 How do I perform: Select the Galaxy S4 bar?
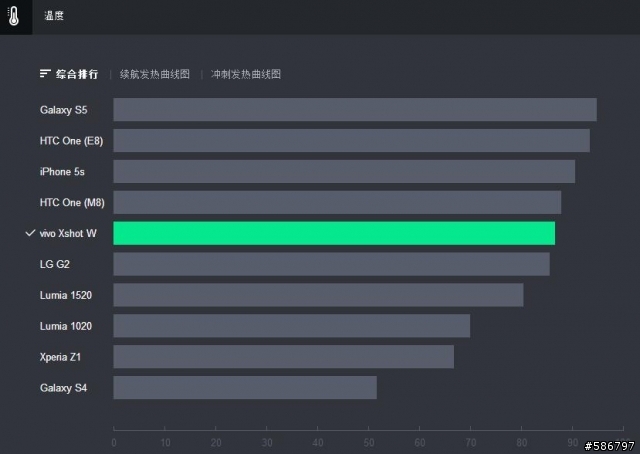(x=245, y=387)
